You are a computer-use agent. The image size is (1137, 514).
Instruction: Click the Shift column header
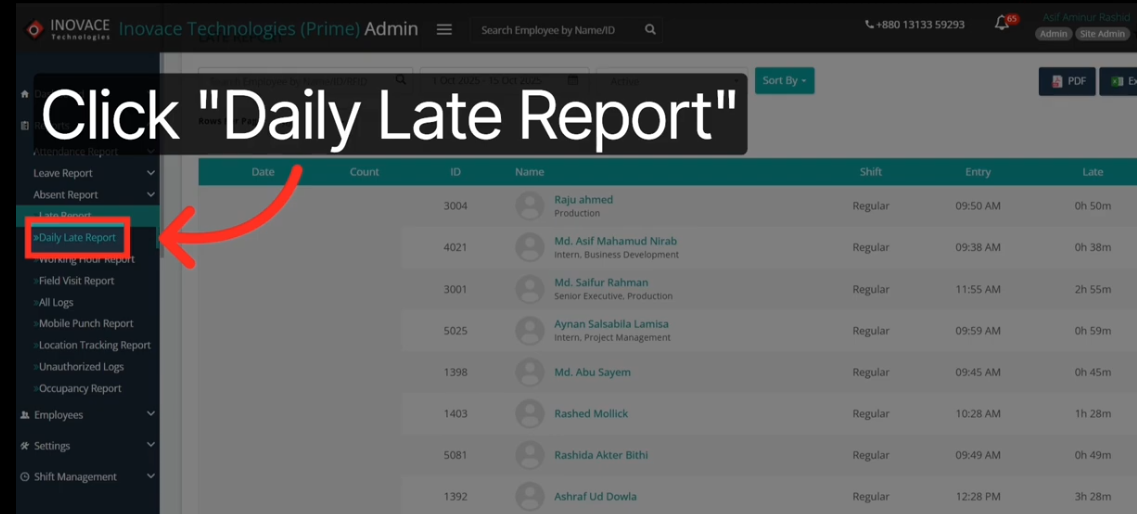tap(871, 172)
